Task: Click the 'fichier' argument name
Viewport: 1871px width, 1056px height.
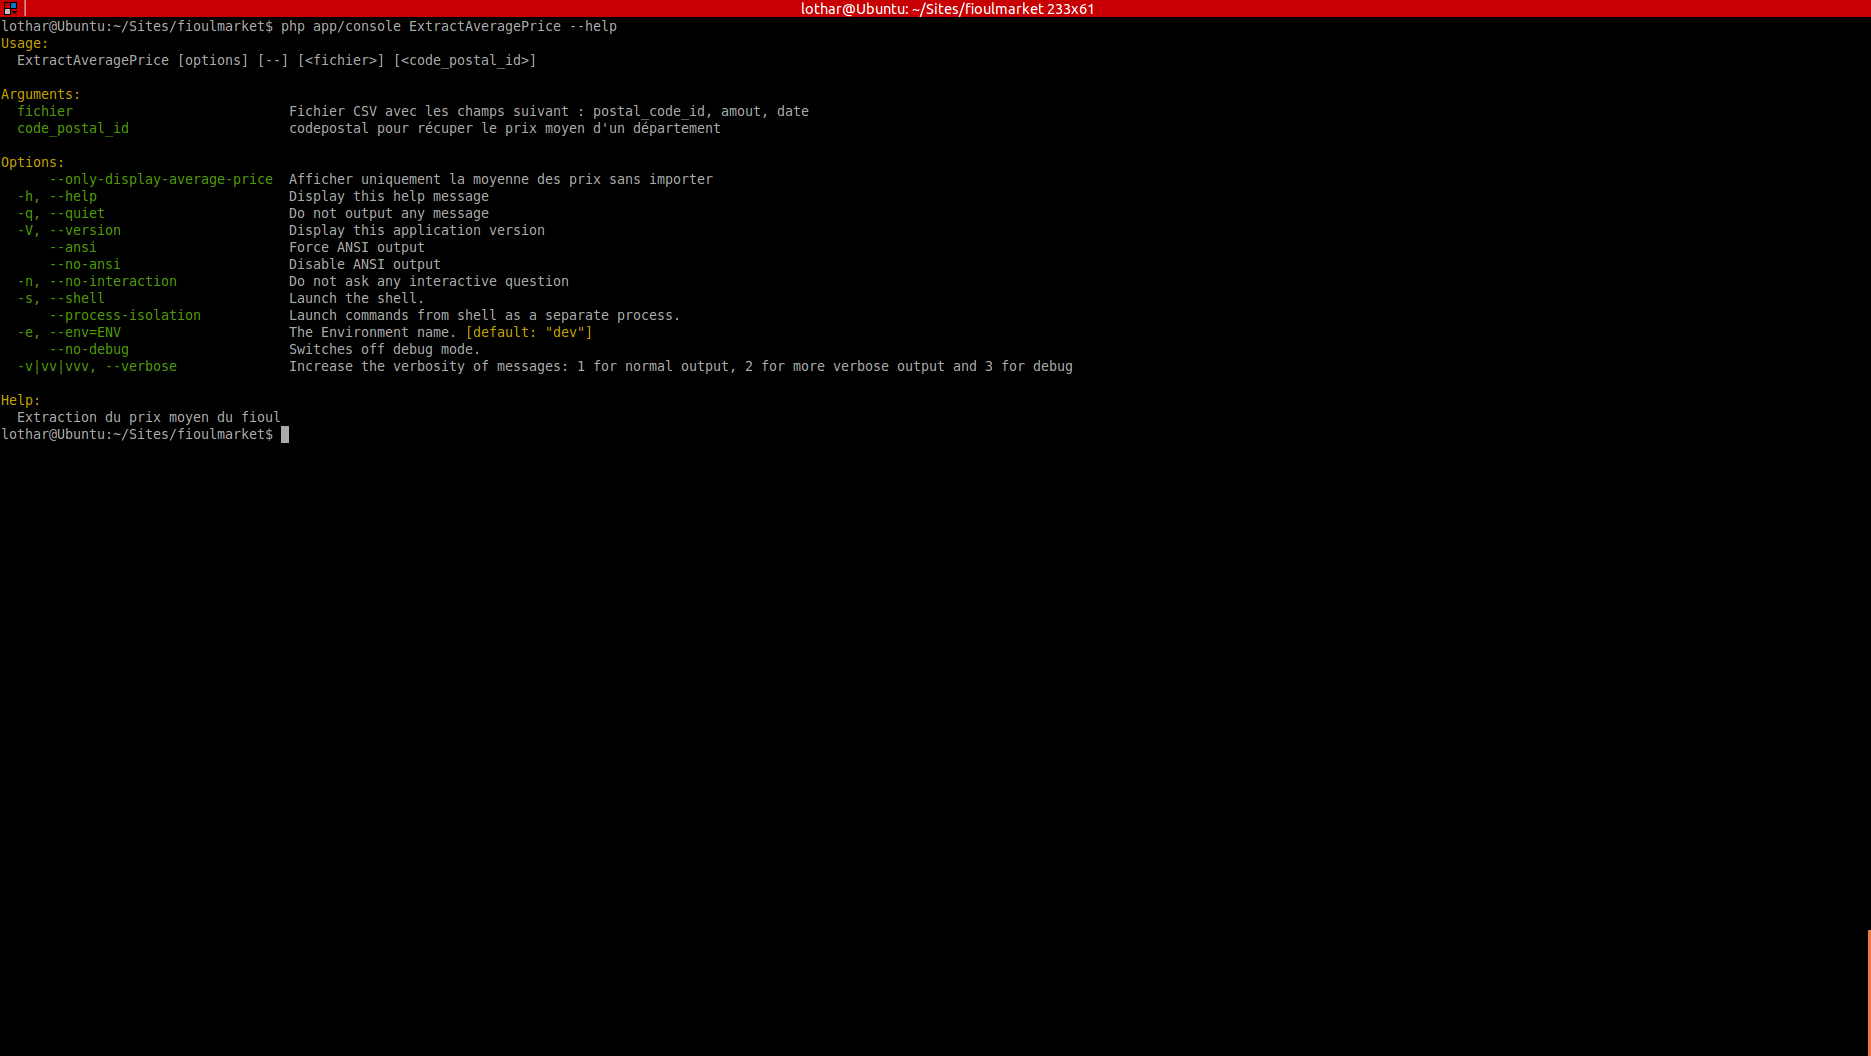Action: [45, 111]
